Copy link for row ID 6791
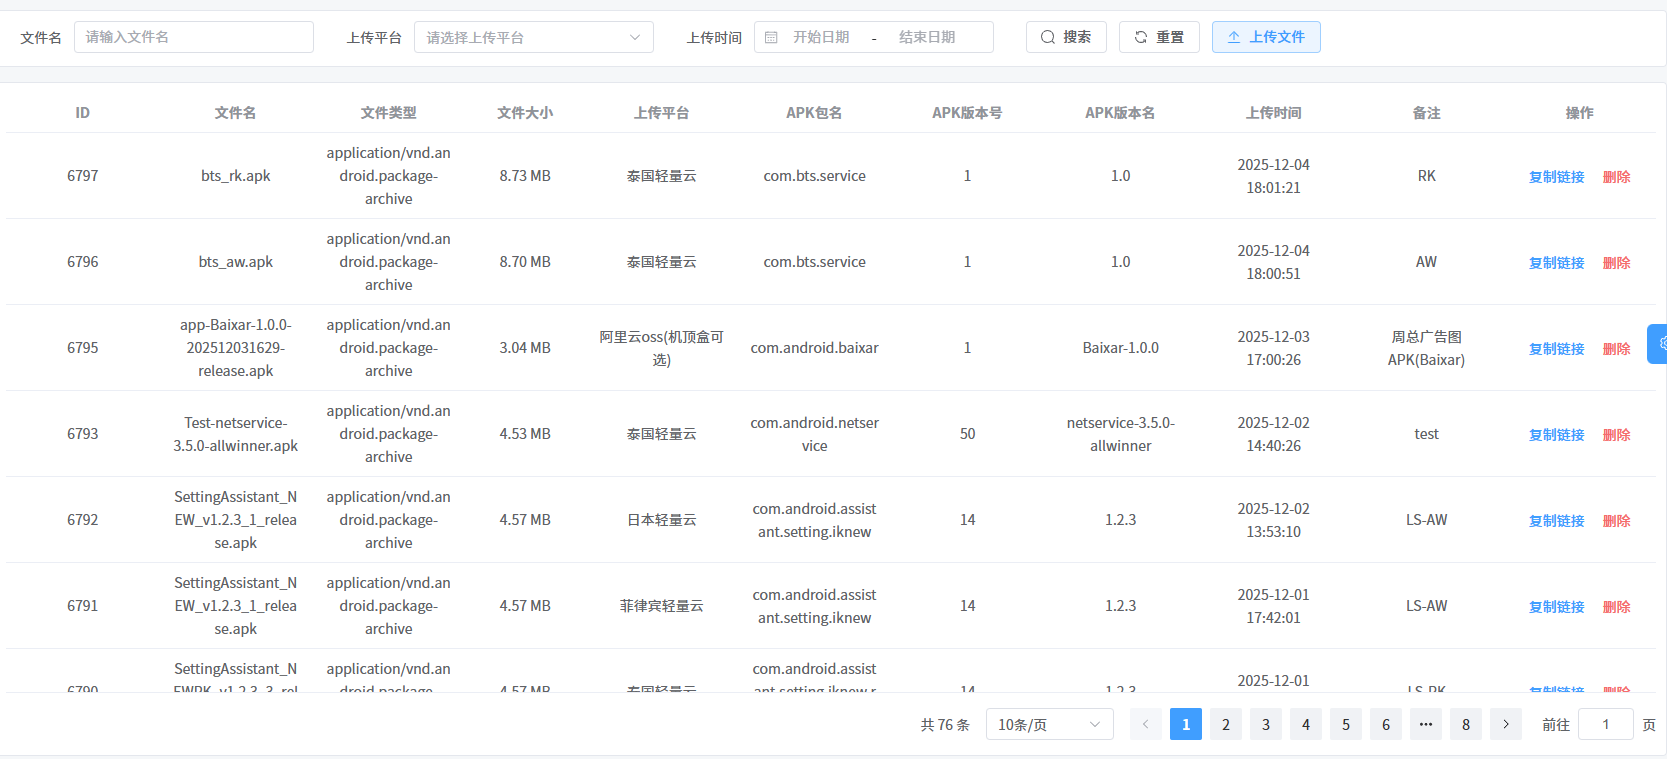The height and width of the screenshot is (759, 1667). pyautogui.click(x=1556, y=607)
